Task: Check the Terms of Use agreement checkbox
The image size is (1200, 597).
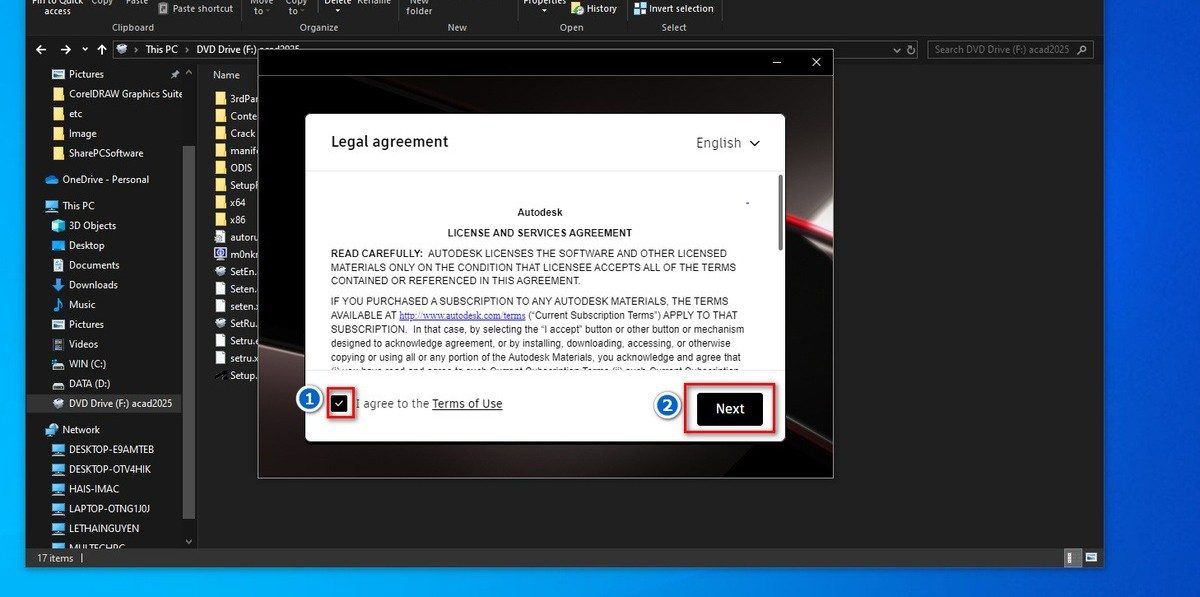Action: (x=340, y=404)
